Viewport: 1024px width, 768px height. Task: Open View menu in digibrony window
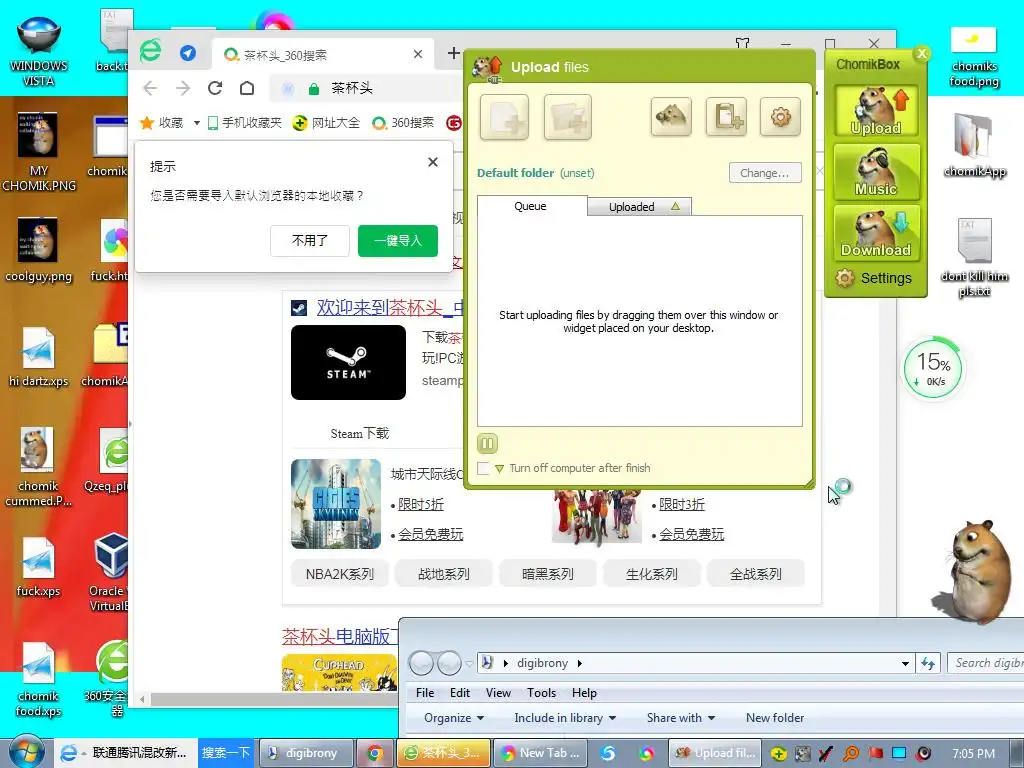498,693
